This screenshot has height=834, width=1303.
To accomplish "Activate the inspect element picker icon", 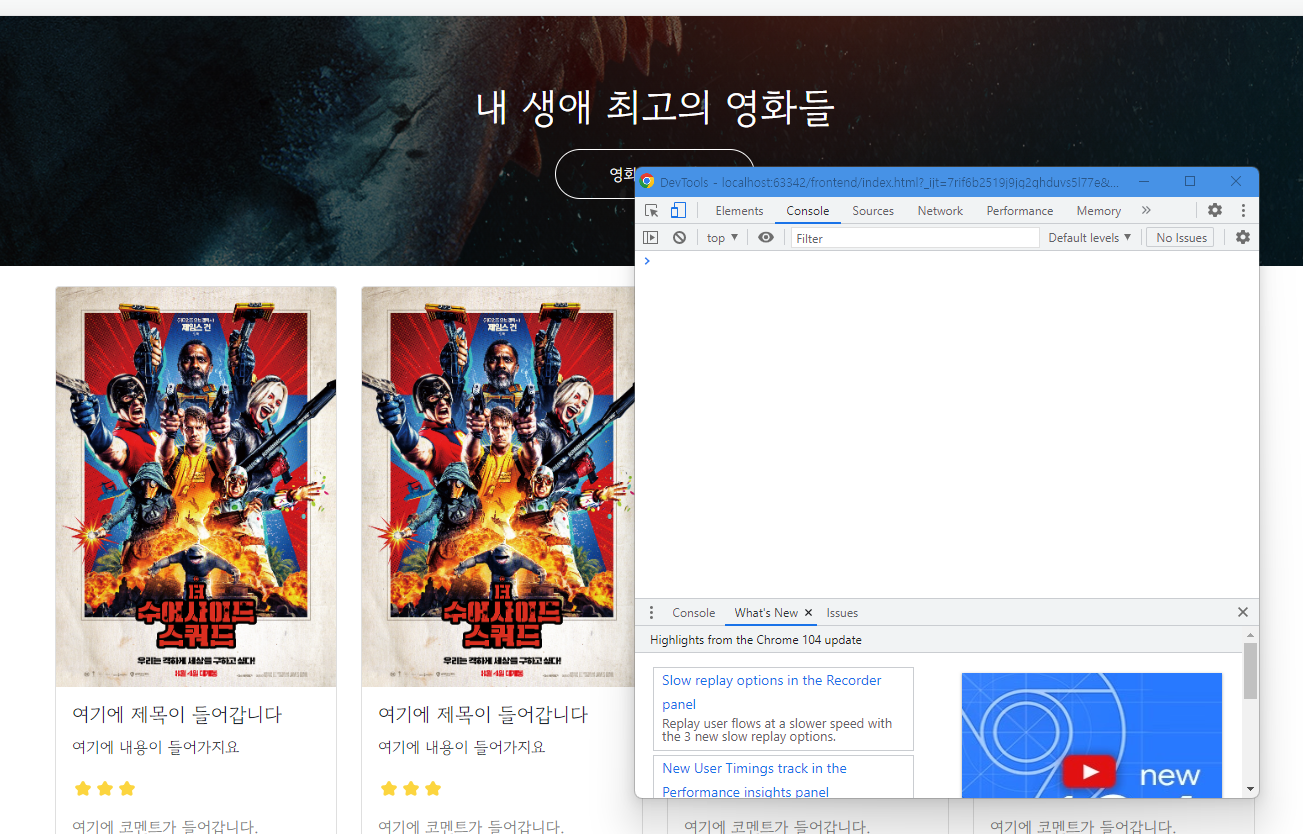I will point(652,211).
